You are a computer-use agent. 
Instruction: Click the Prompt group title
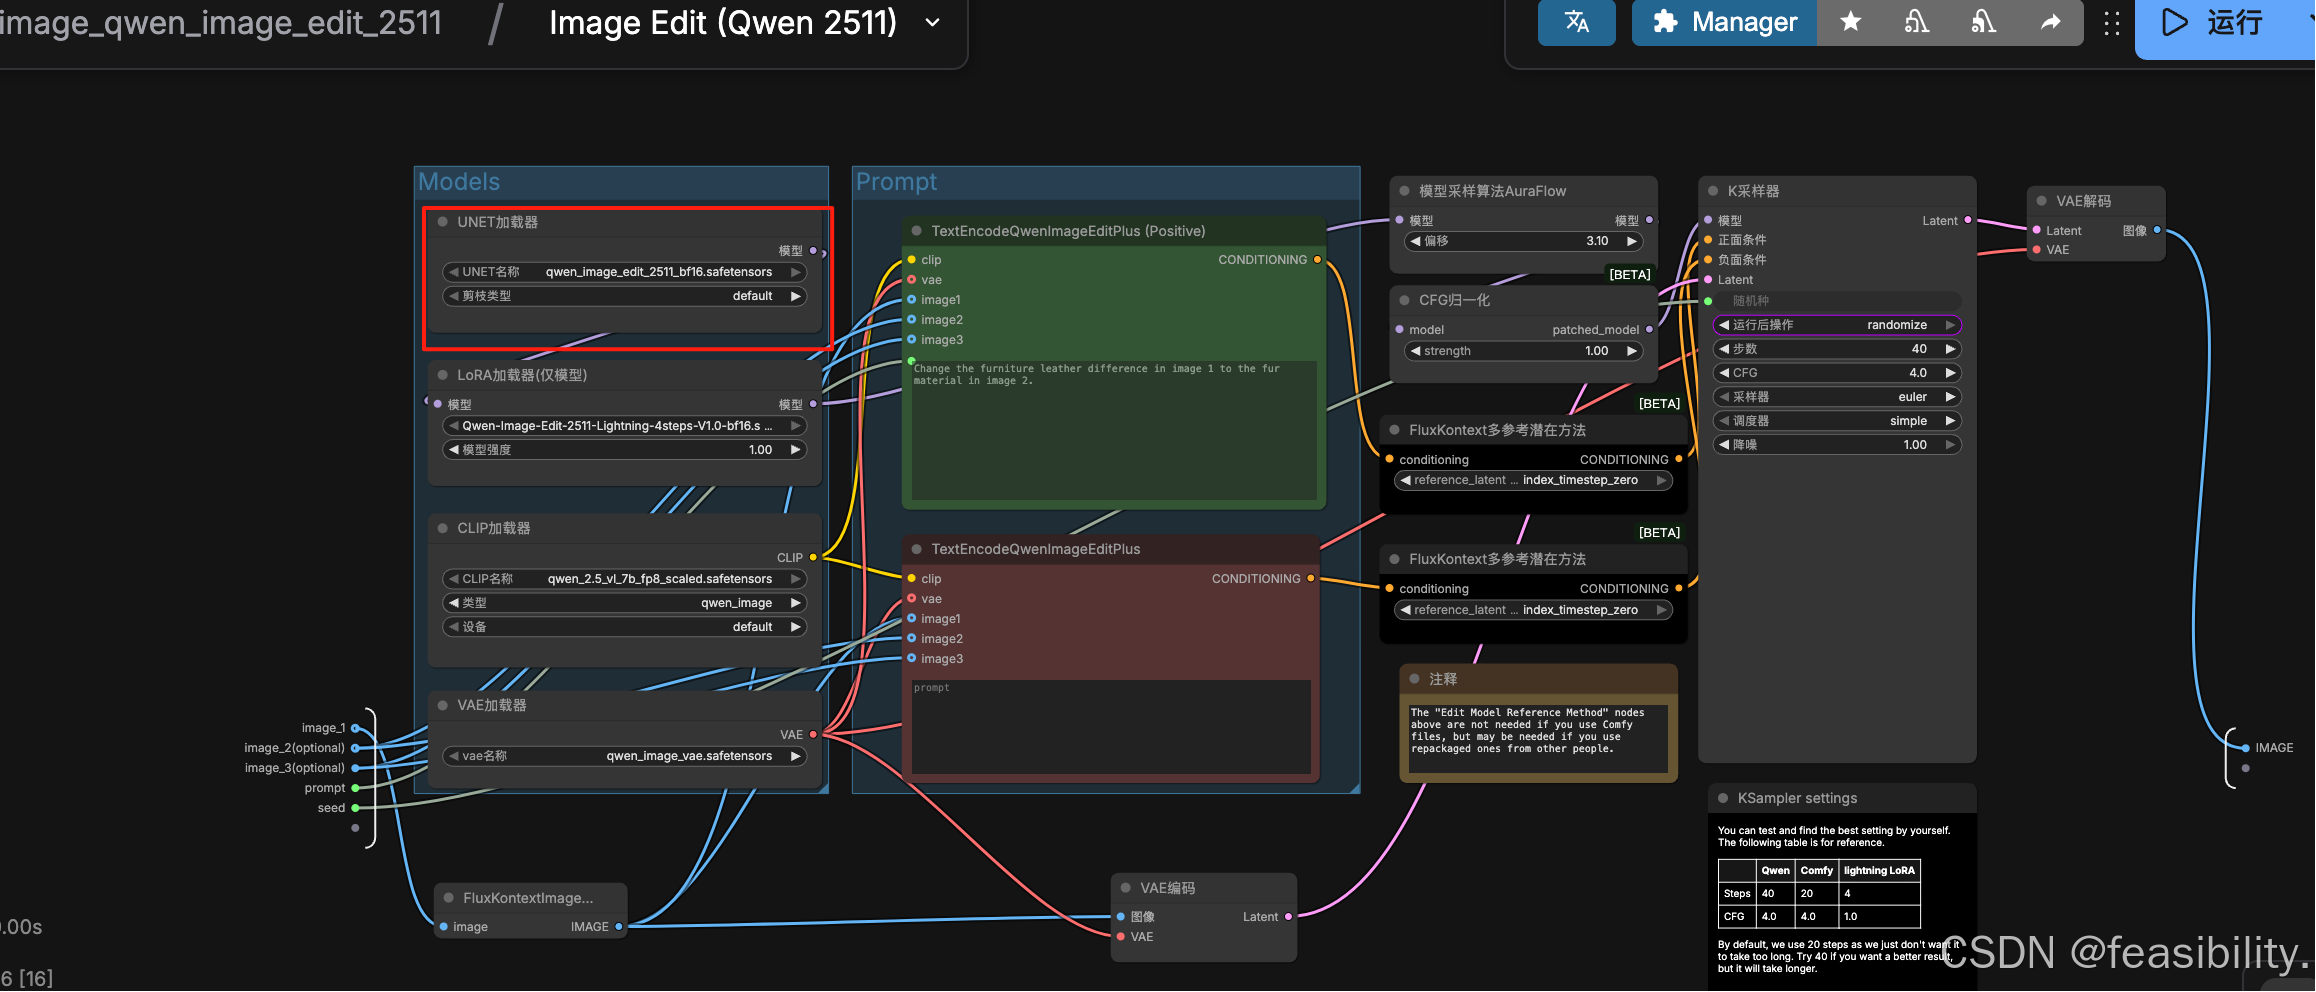(x=897, y=182)
